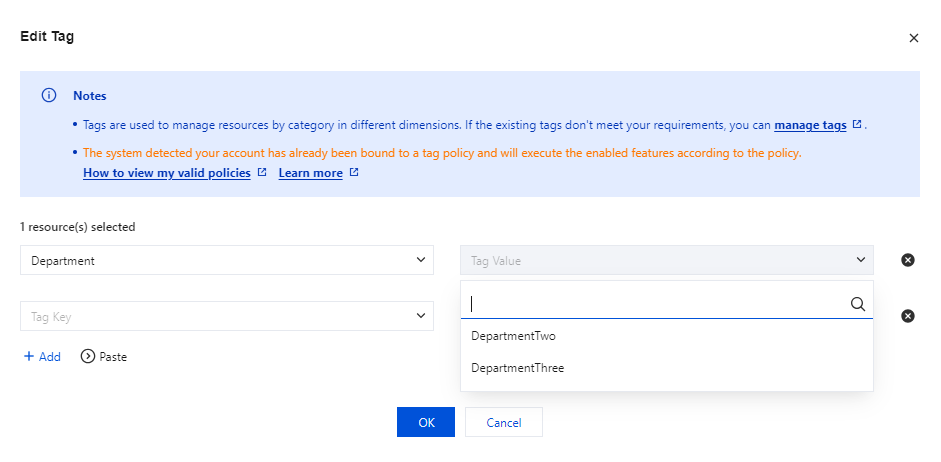Click the tag value search field
This screenshot has height=462, width=941.
[x=655, y=304]
